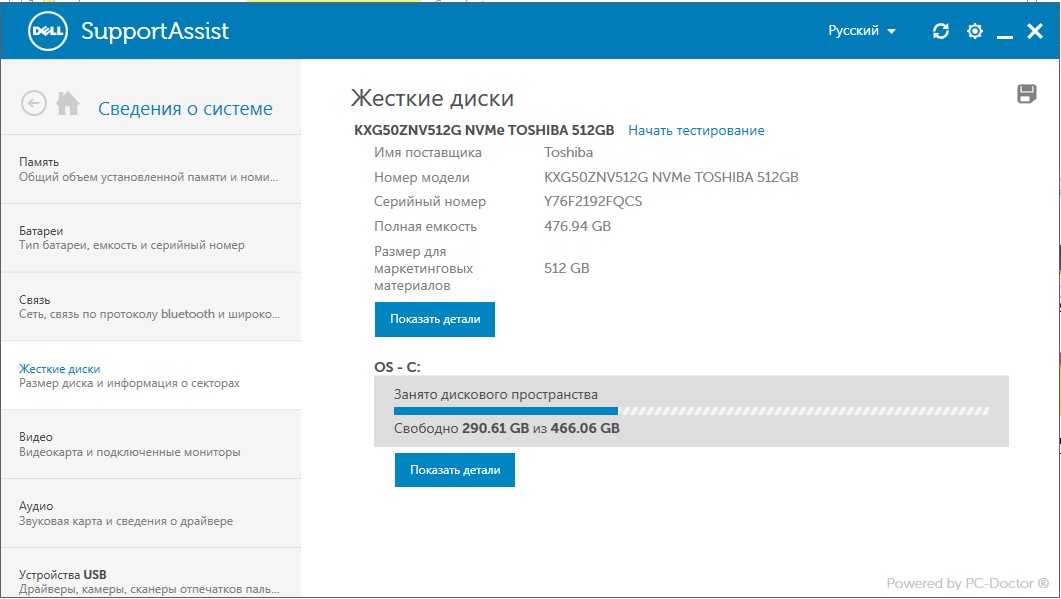Click the Номер модели label

[422, 177]
